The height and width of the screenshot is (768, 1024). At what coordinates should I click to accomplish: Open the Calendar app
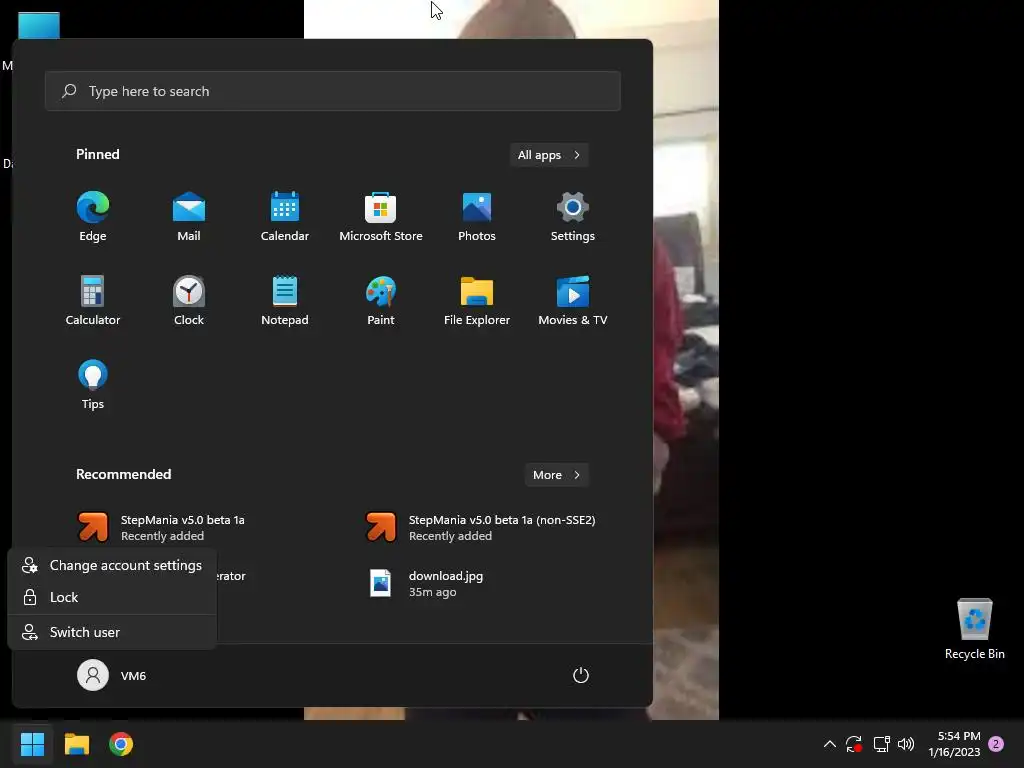285,217
